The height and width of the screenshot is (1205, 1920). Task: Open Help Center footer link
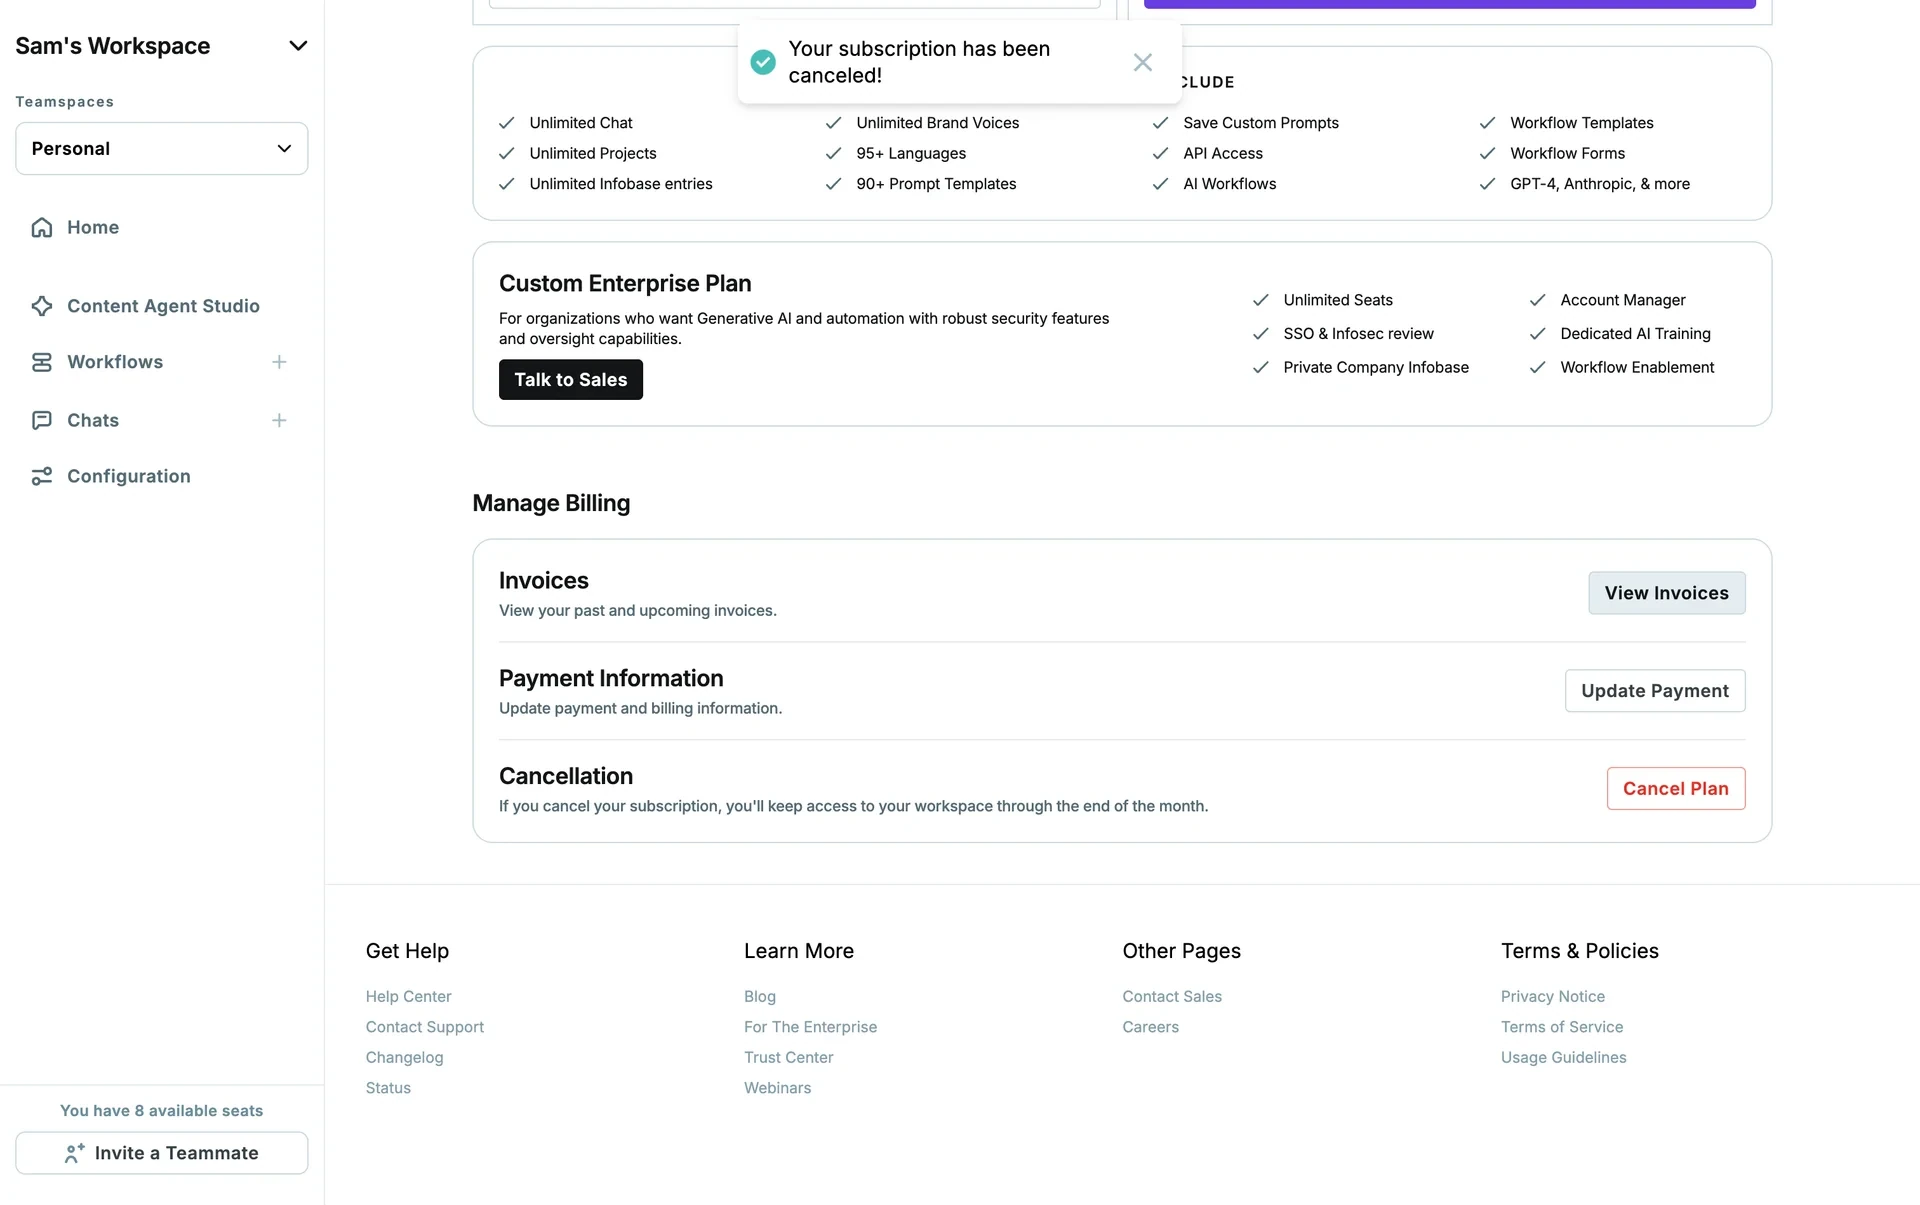(x=408, y=997)
